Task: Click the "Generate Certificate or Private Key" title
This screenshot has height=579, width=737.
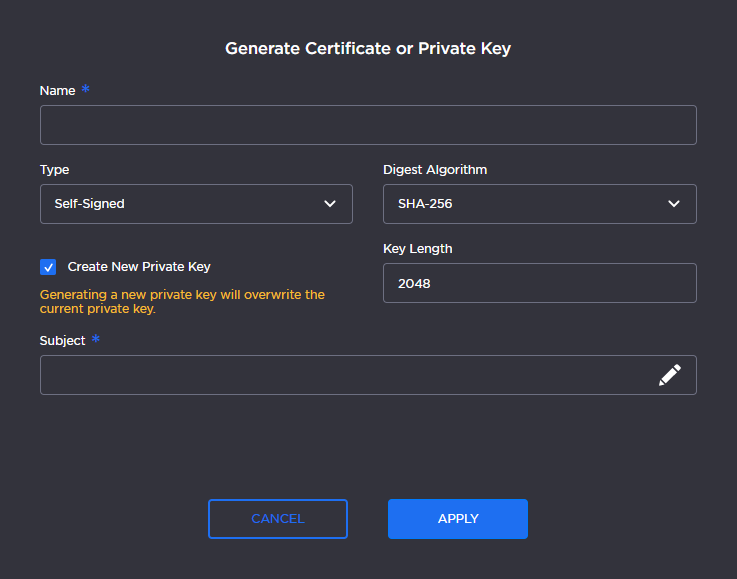Action: (368, 48)
